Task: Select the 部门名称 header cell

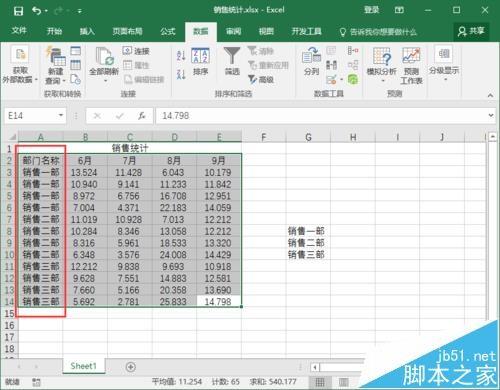Action: [x=41, y=161]
